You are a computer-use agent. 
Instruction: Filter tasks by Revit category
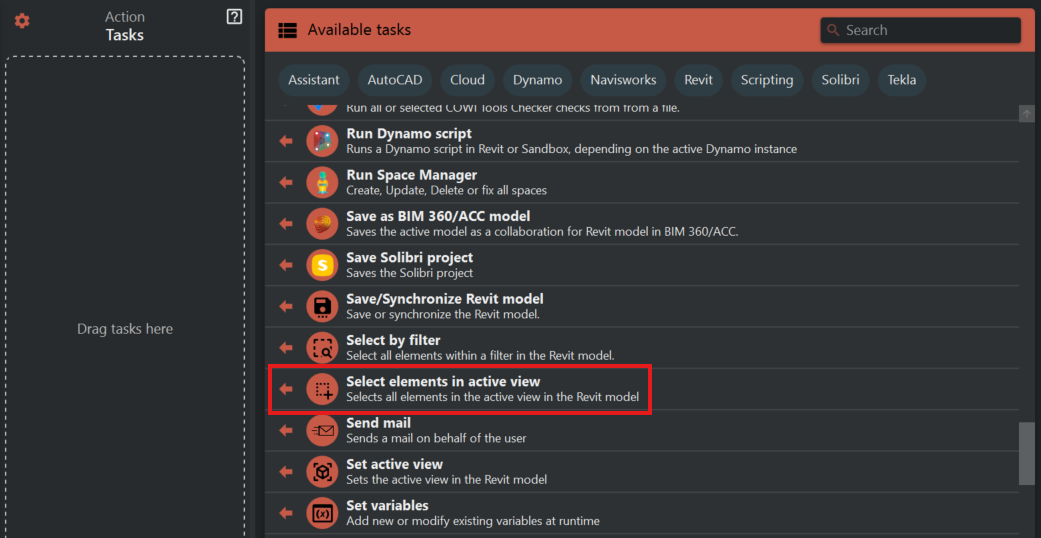coord(698,80)
